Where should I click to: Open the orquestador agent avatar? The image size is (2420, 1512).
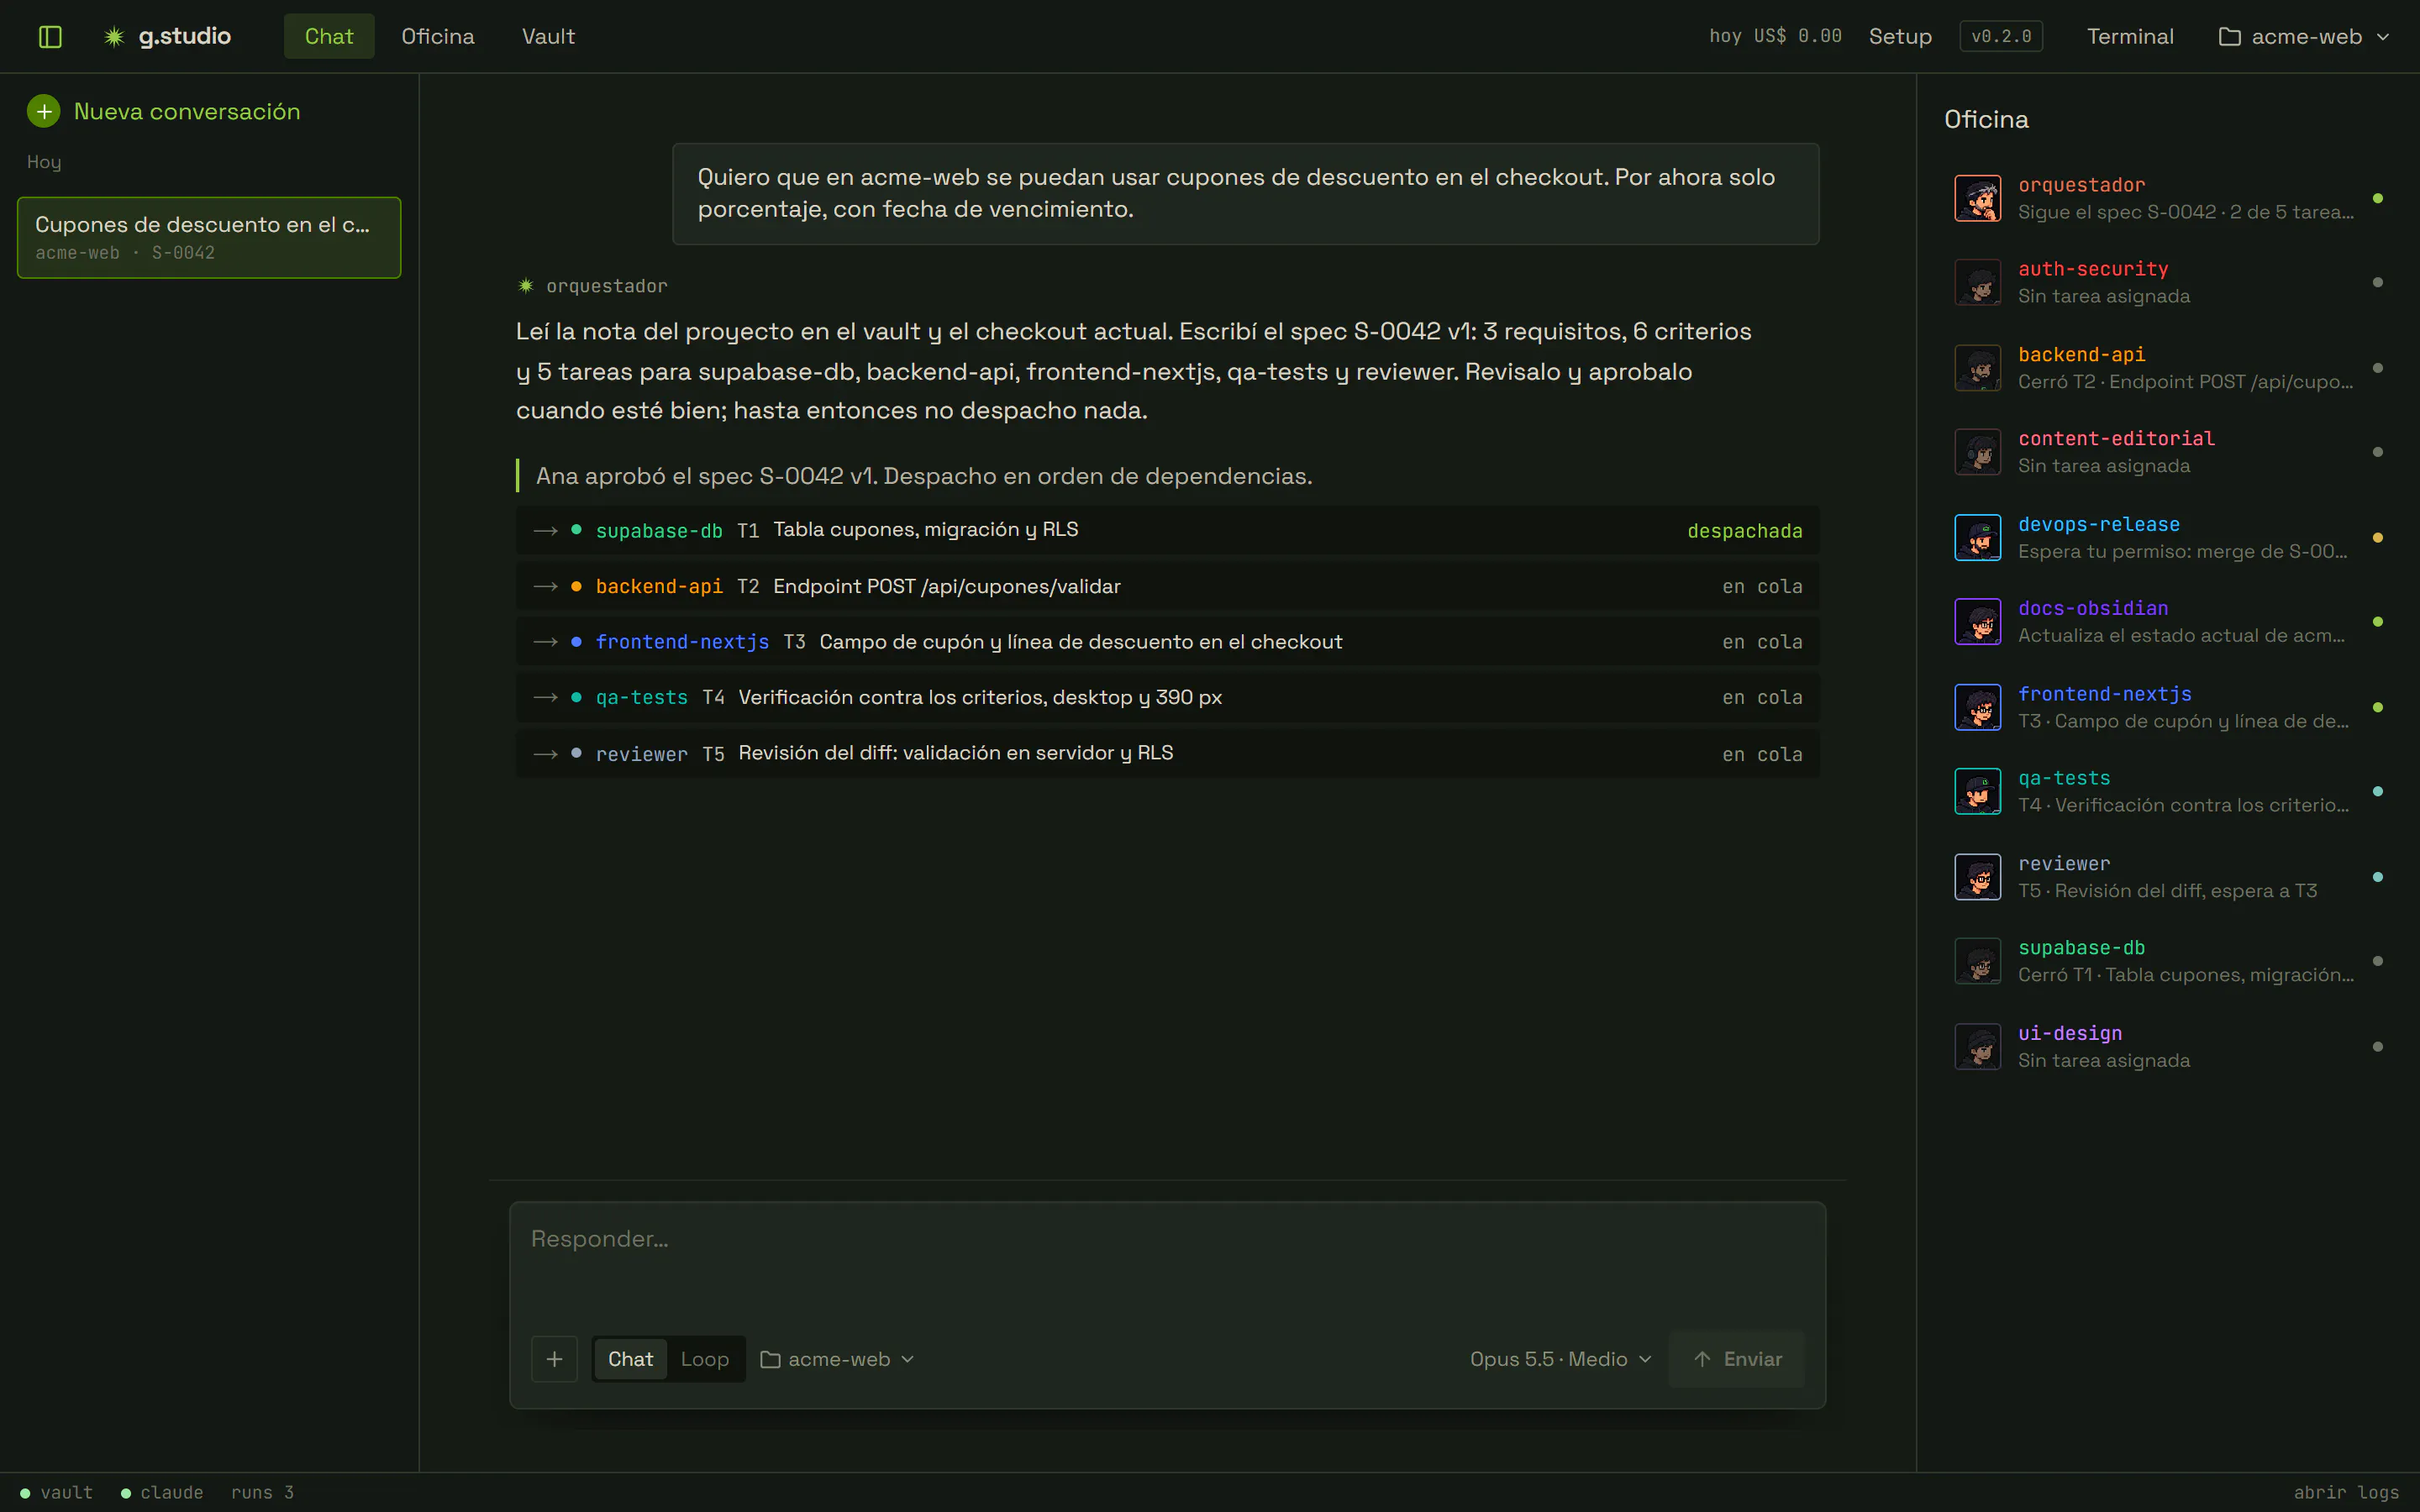[x=1977, y=198]
